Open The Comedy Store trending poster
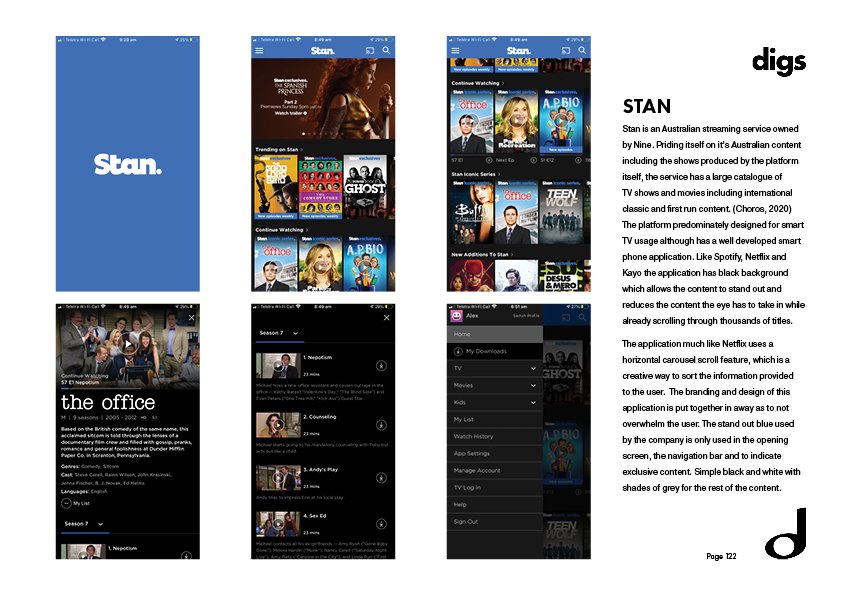 (x=320, y=187)
